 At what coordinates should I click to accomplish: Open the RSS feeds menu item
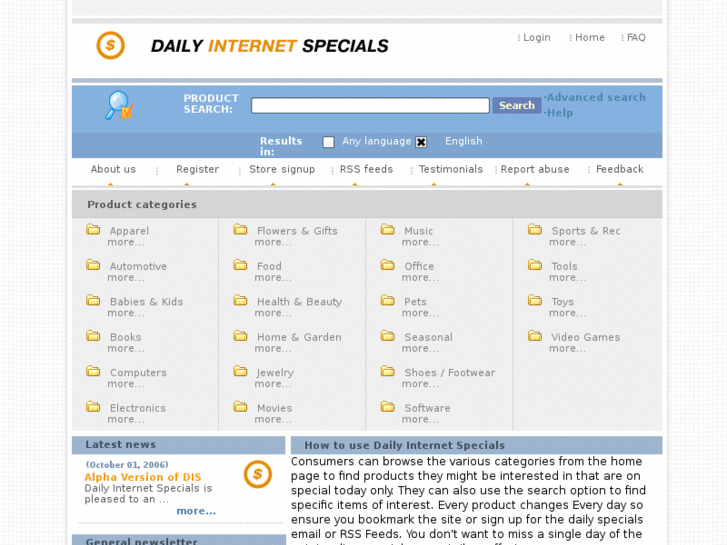tap(366, 169)
